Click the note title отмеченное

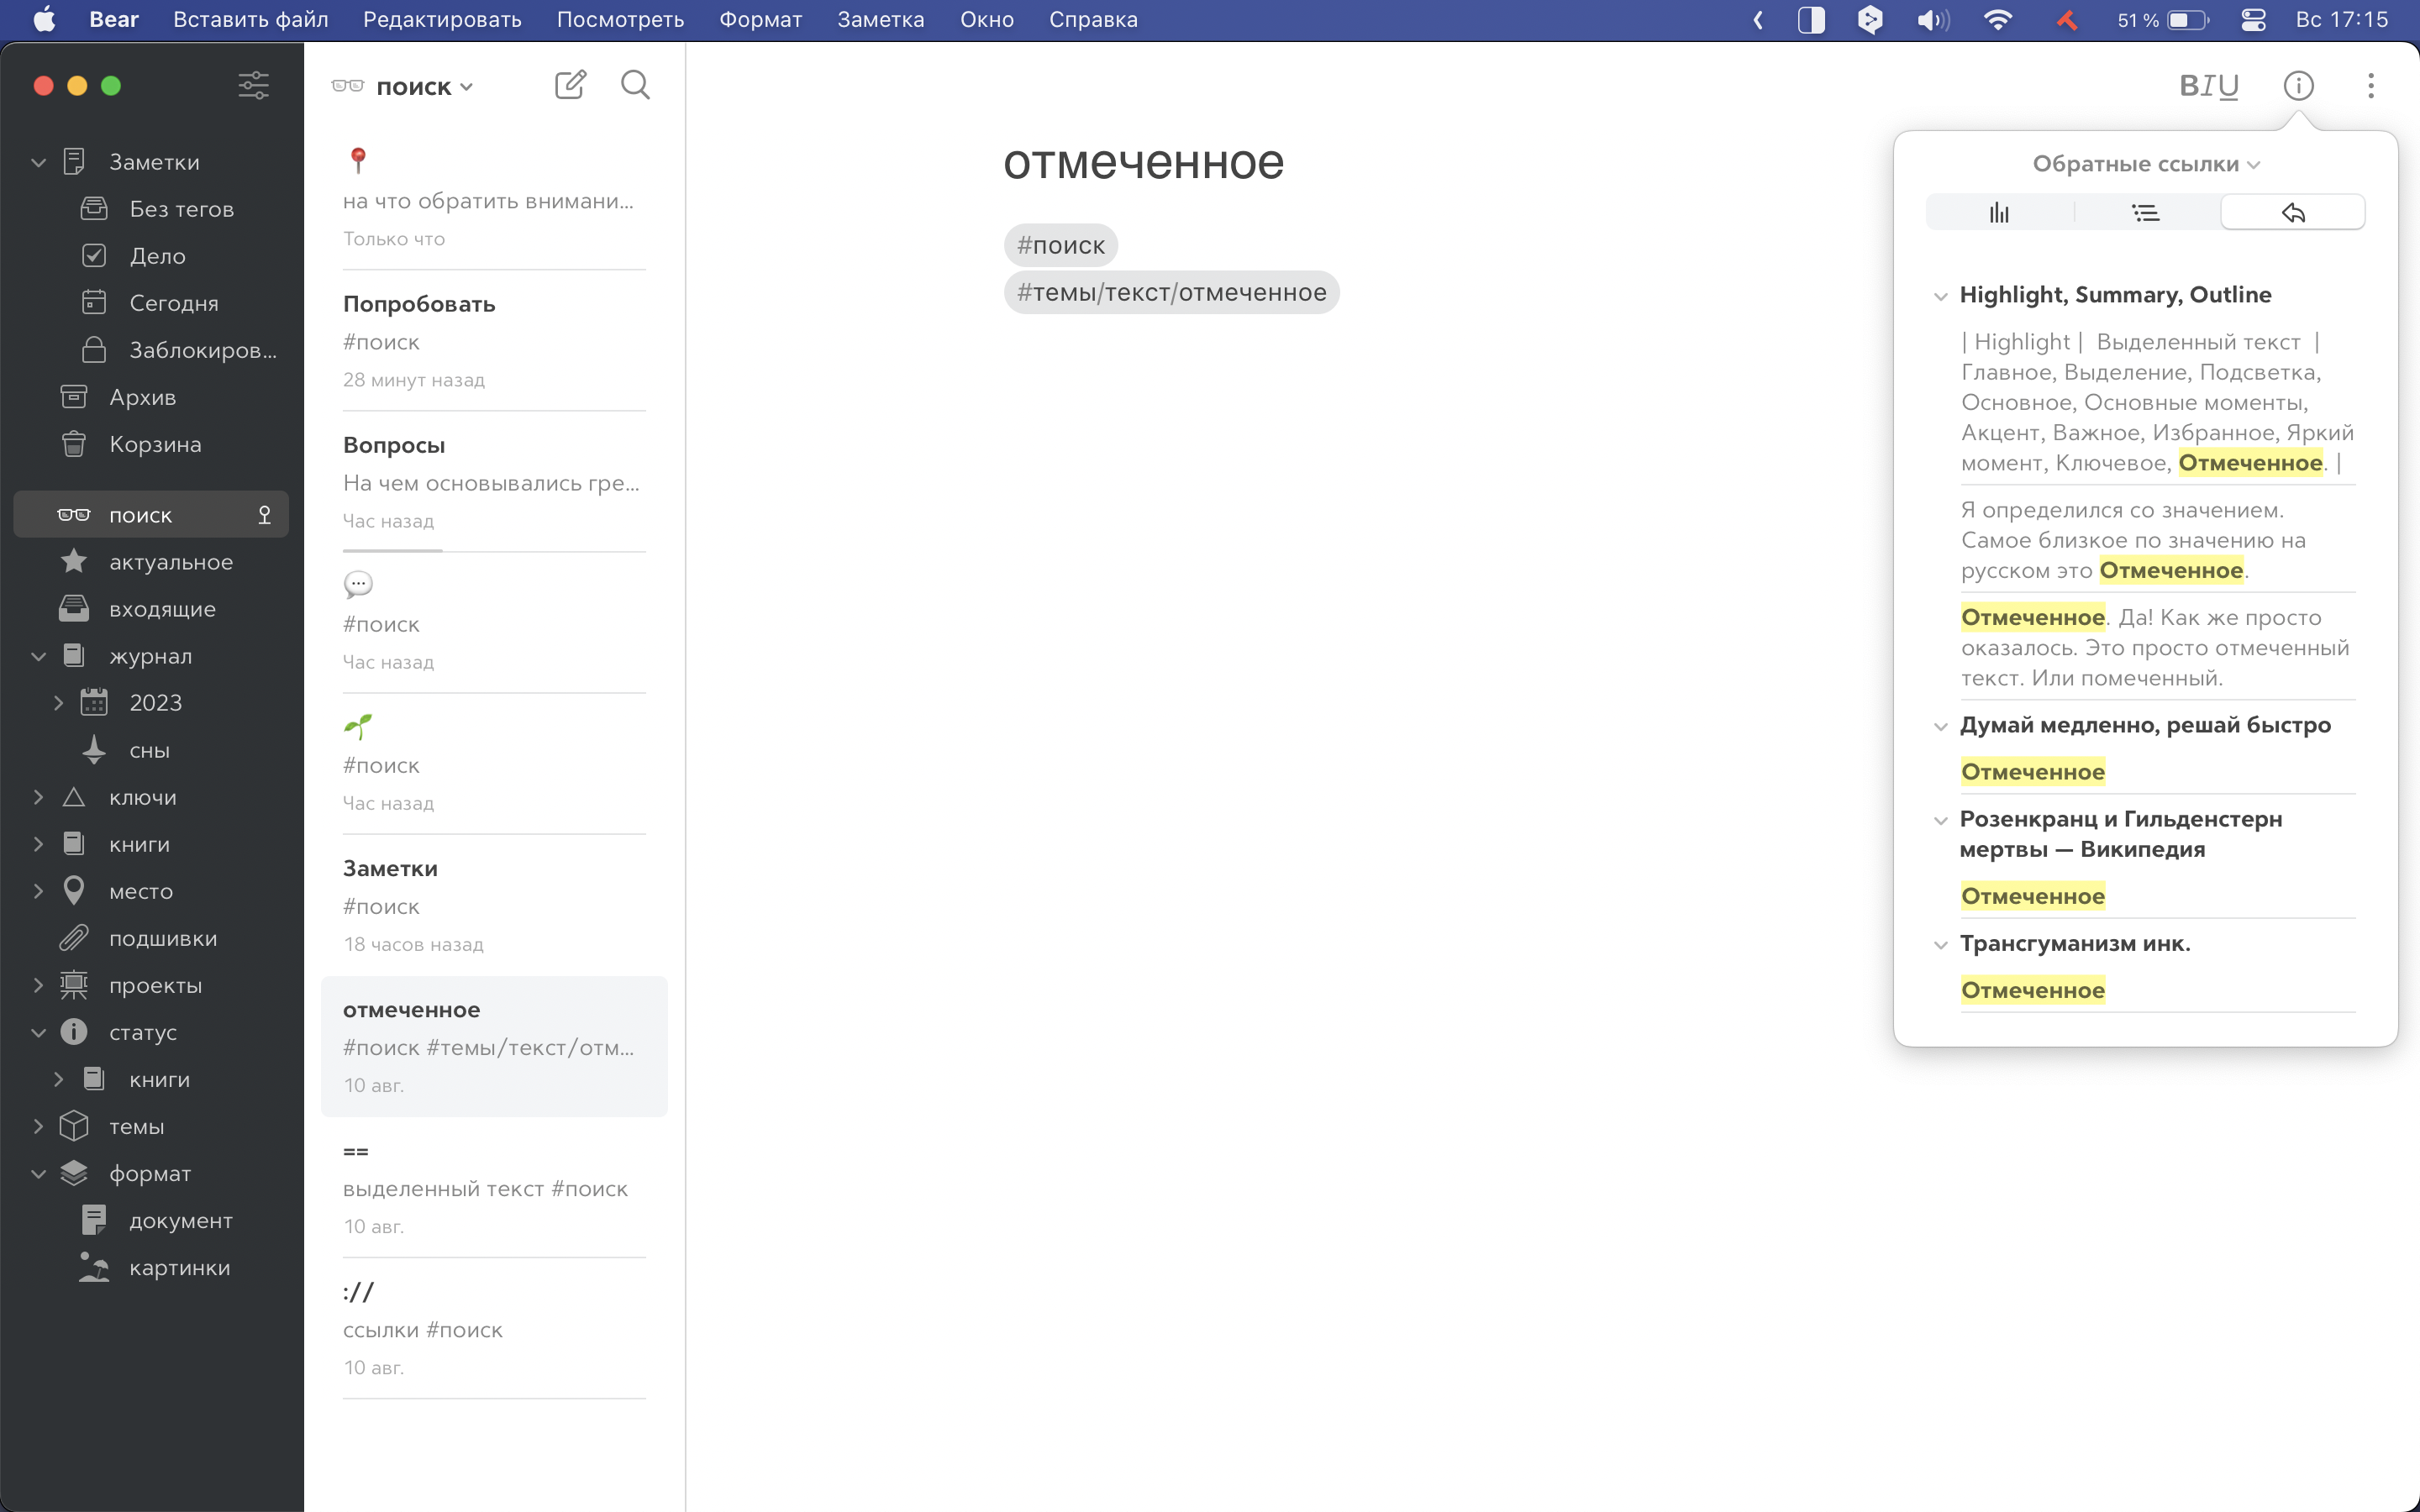coord(1143,162)
